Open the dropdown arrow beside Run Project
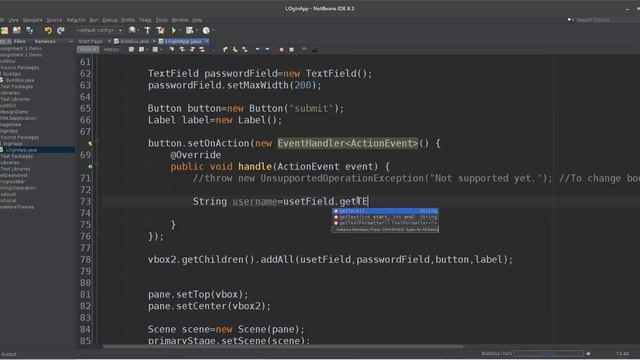Image resolution: width=640 pixels, height=360 pixels. tap(180, 31)
